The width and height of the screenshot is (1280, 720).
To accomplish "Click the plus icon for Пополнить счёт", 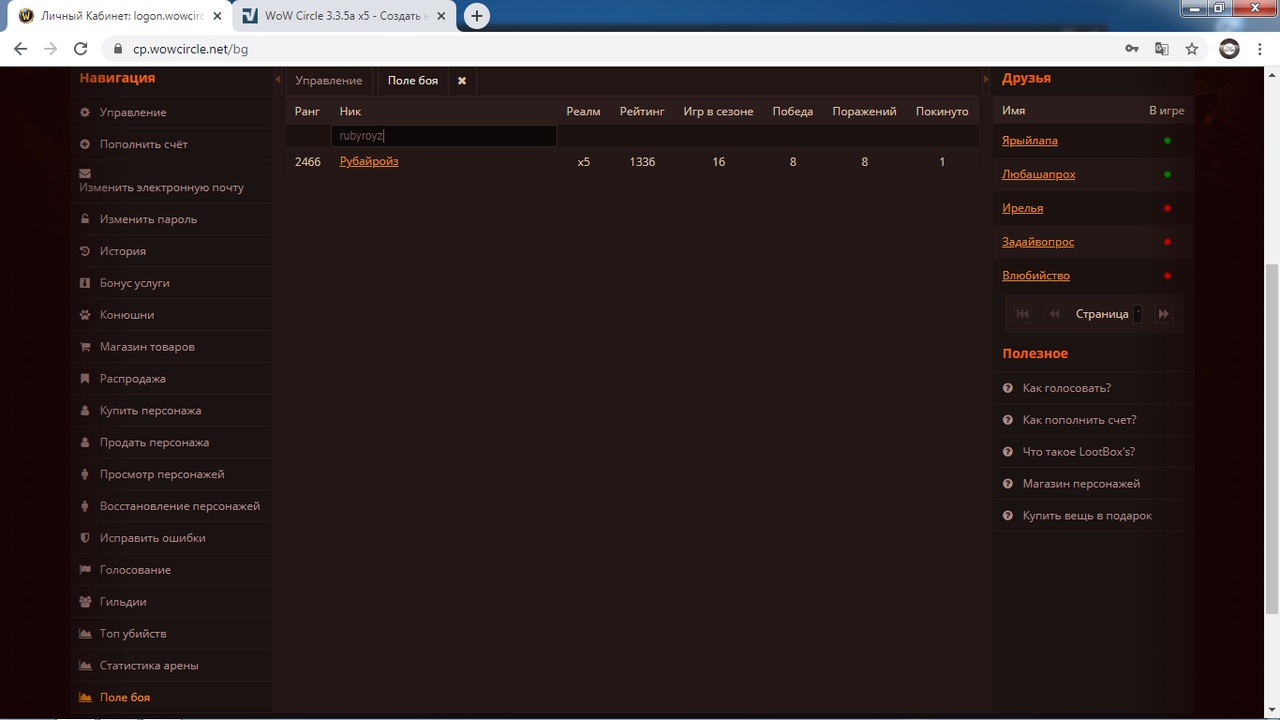I will [85, 145].
